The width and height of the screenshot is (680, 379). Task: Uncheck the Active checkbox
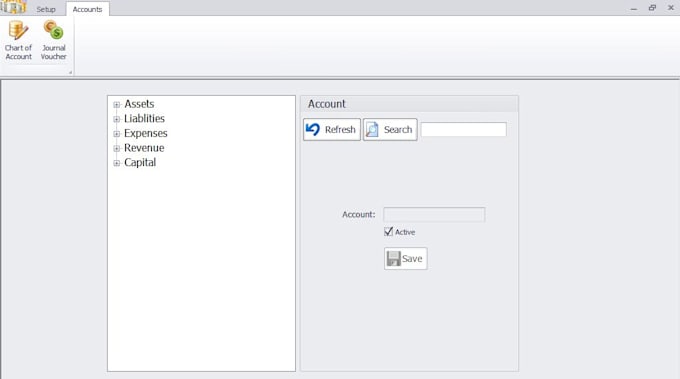point(389,232)
